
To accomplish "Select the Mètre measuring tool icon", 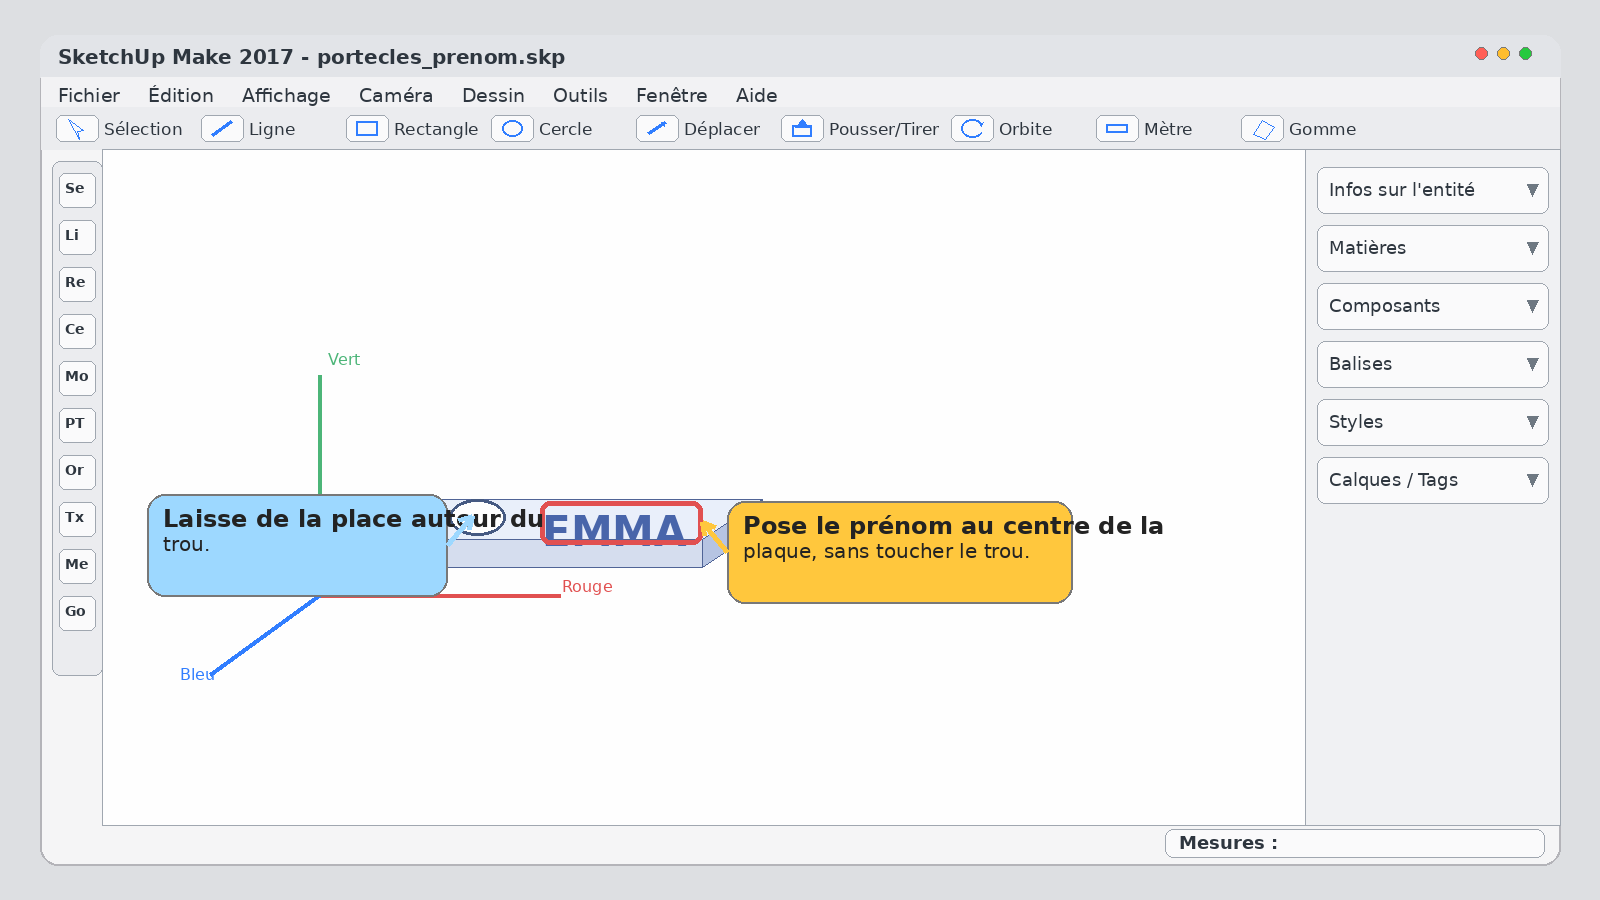I will tap(1117, 129).
